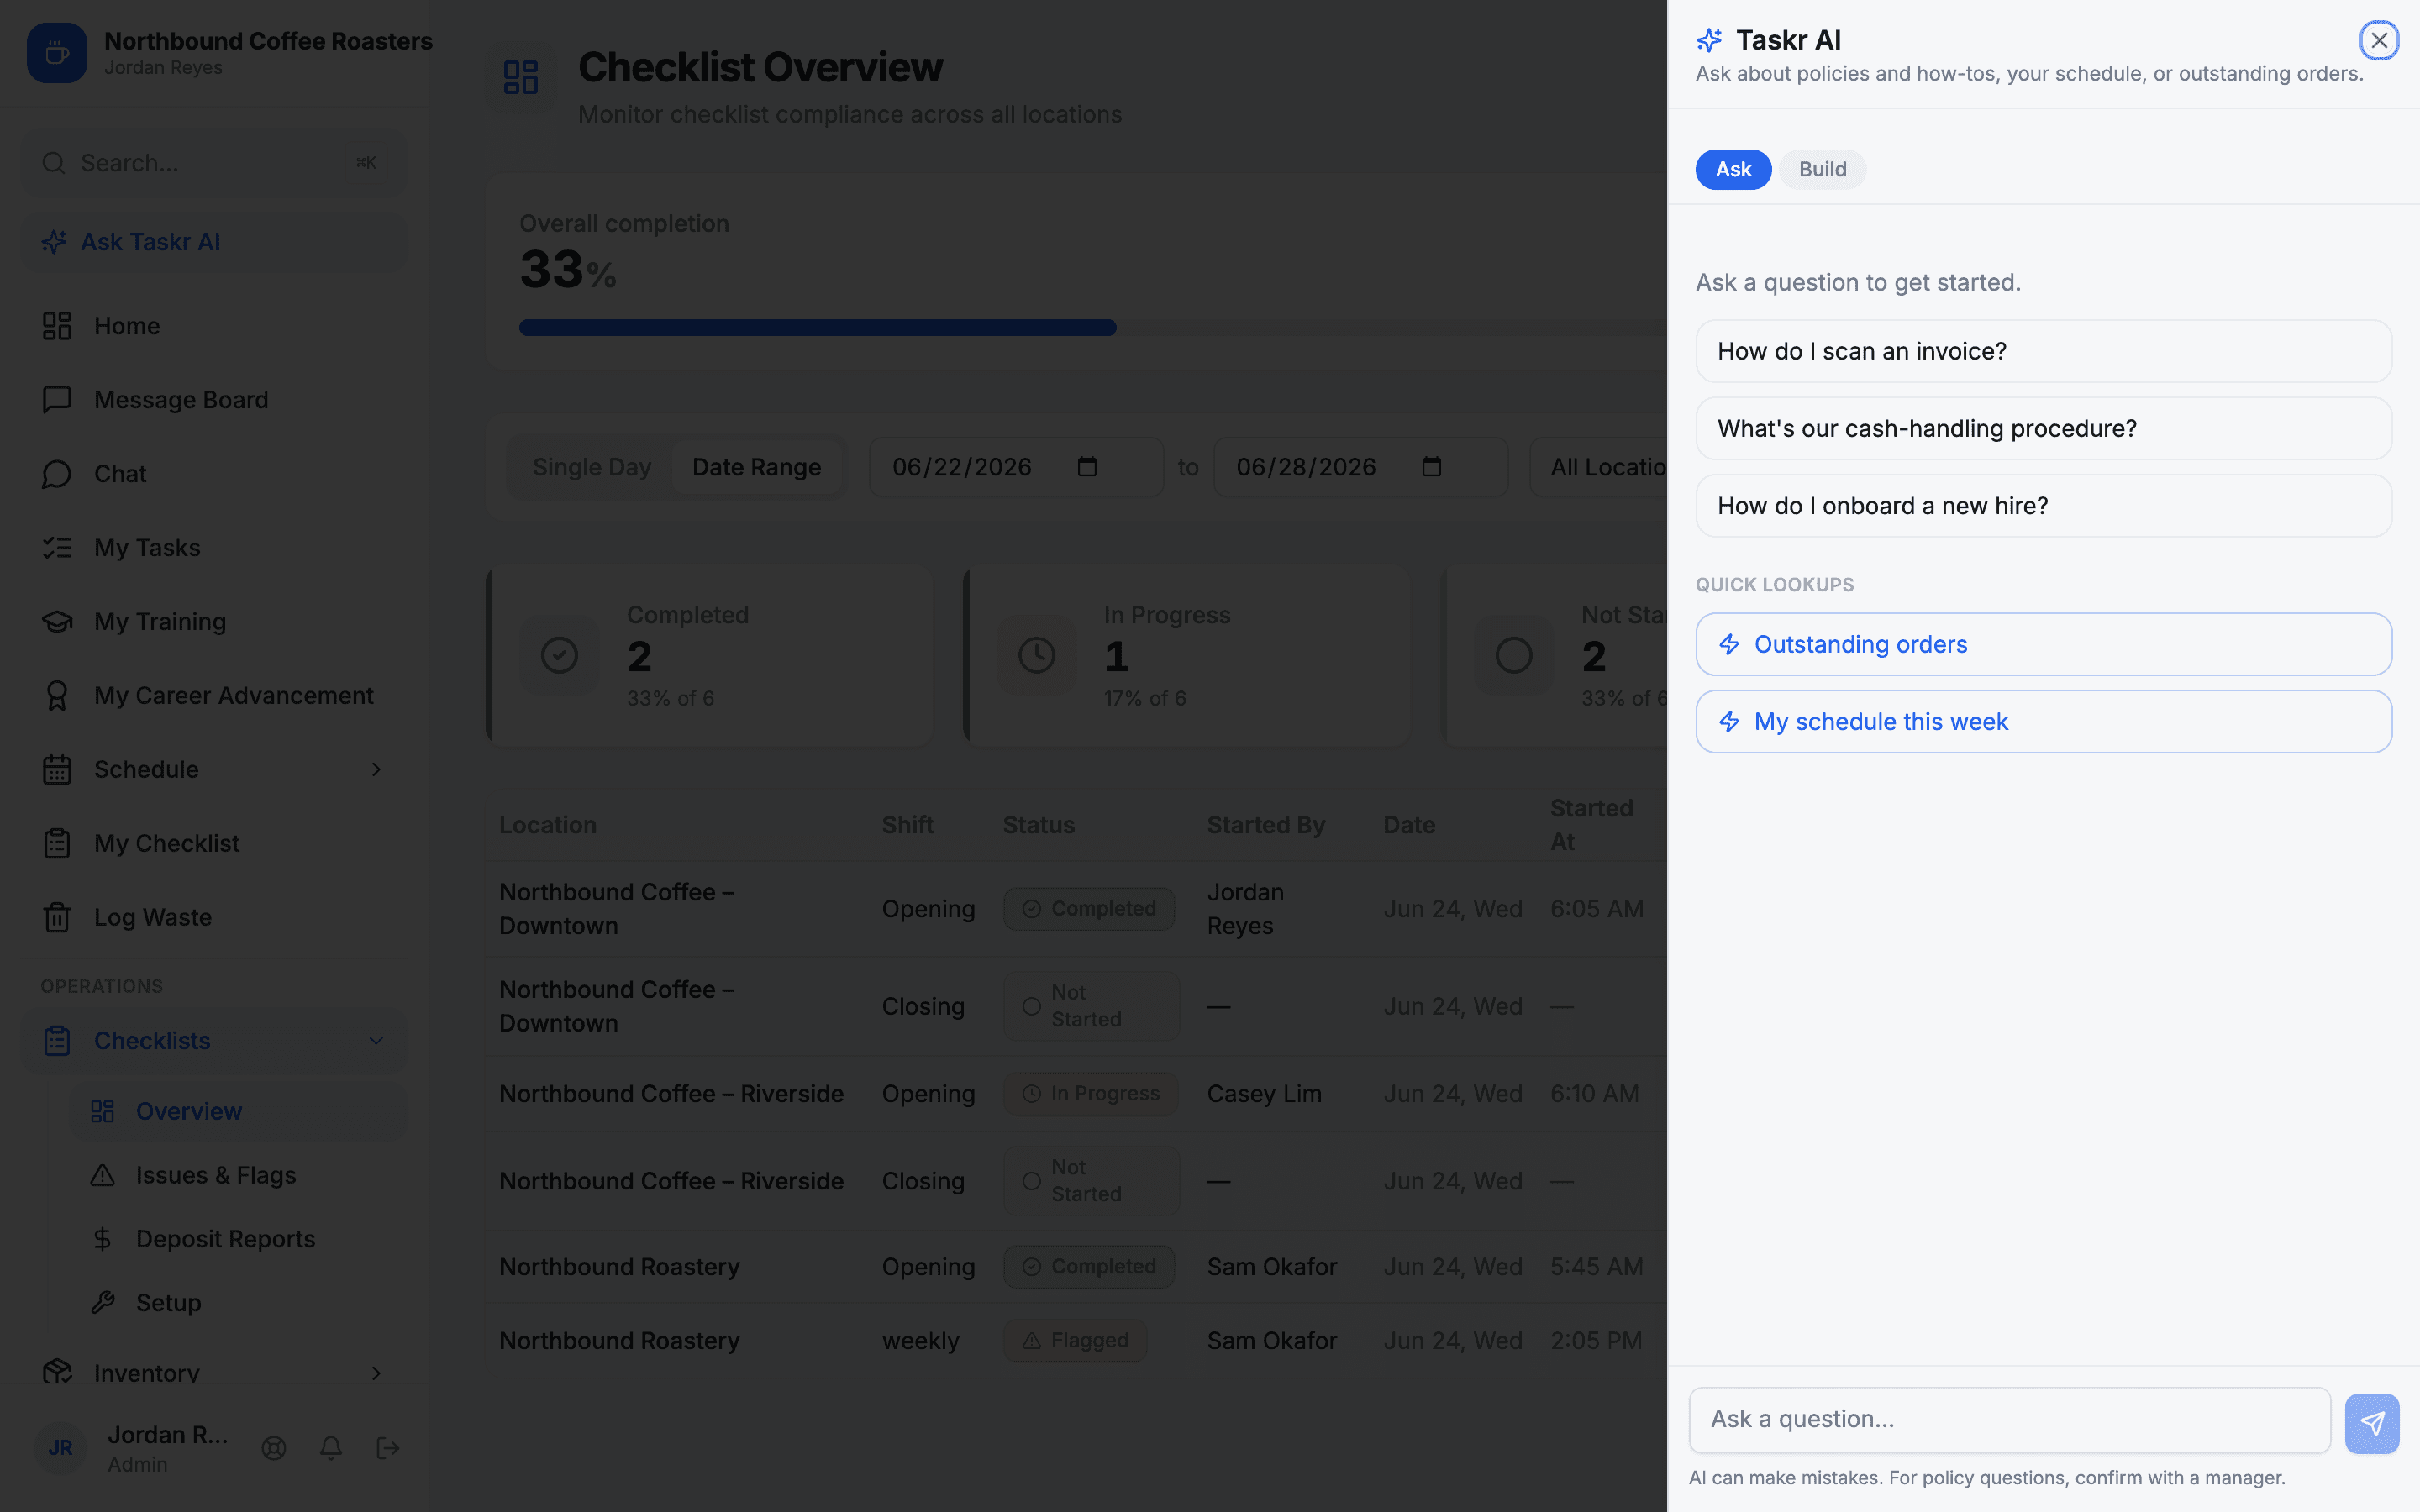Screen dimensions: 2420x1512
Task: Collapse the Checklists section chevron
Action: coord(376,1041)
